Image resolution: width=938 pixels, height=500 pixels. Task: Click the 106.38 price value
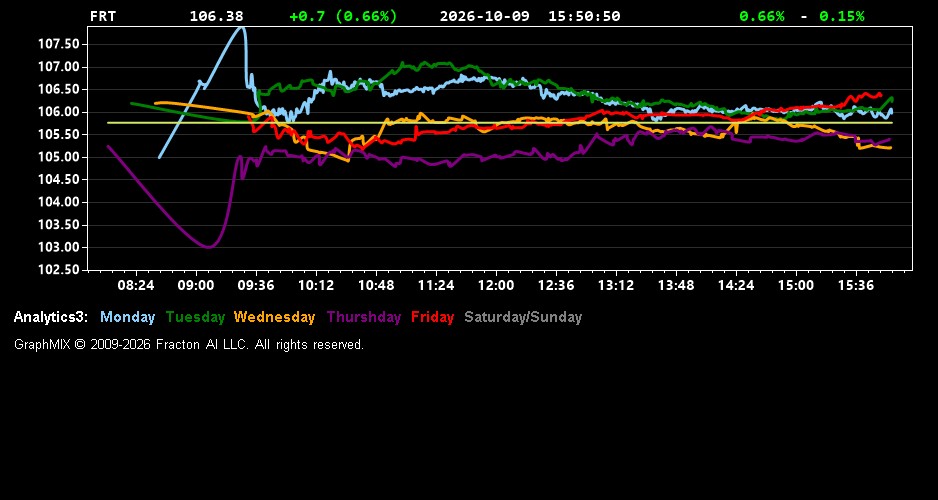[217, 16]
